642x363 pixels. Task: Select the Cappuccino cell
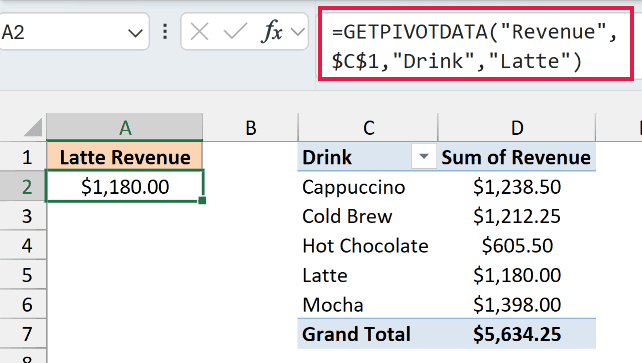coord(368,187)
